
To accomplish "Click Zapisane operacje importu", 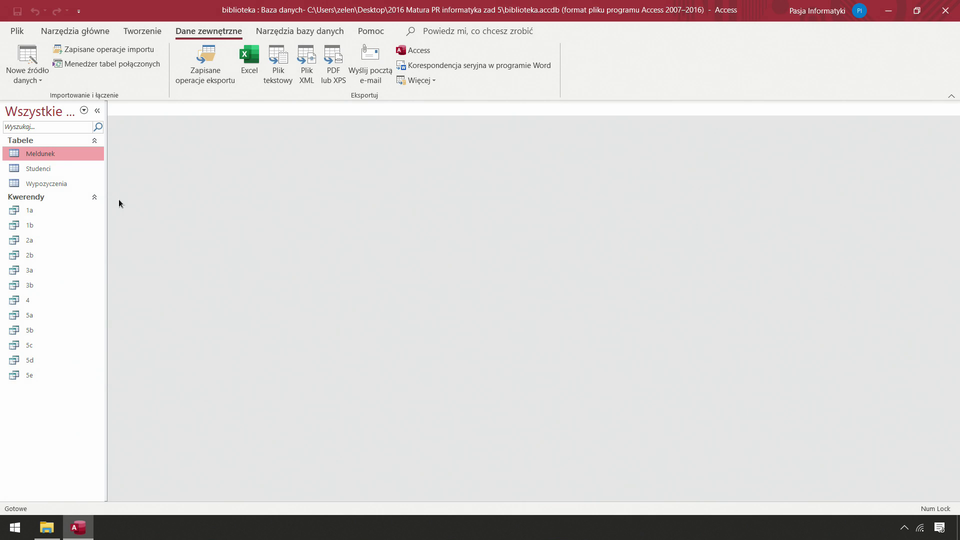I will click(x=104, y=49).
